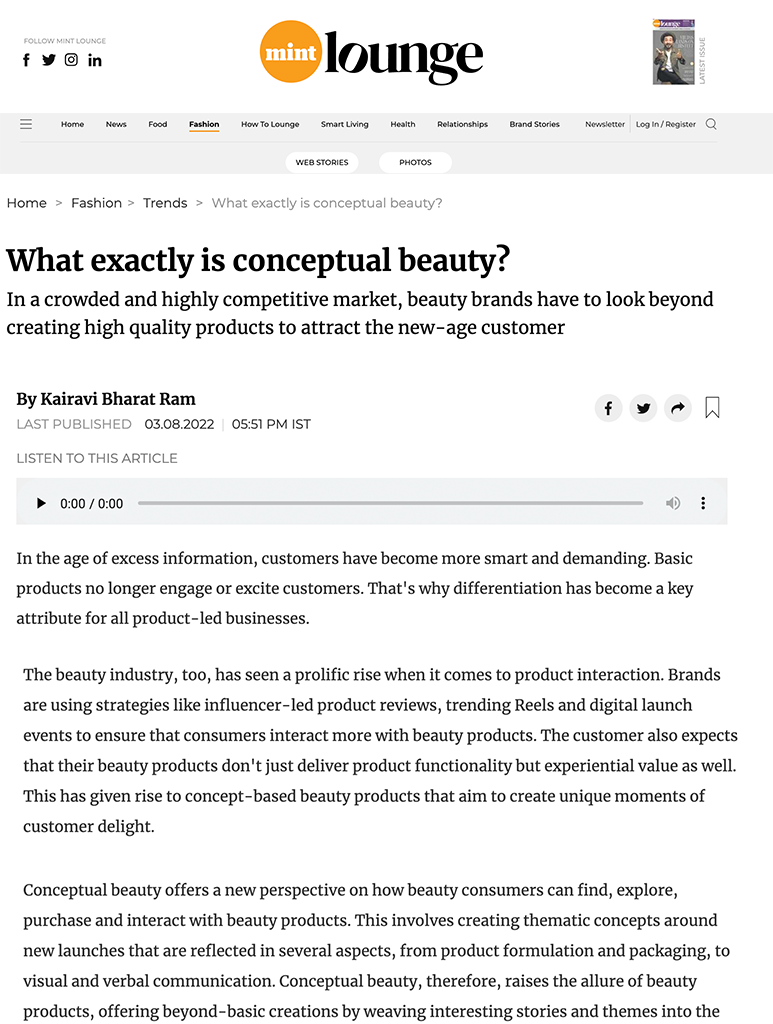Click the share arrow icon
The image size is (773, 1024).
pyautogui.click(x=677, y=408)
